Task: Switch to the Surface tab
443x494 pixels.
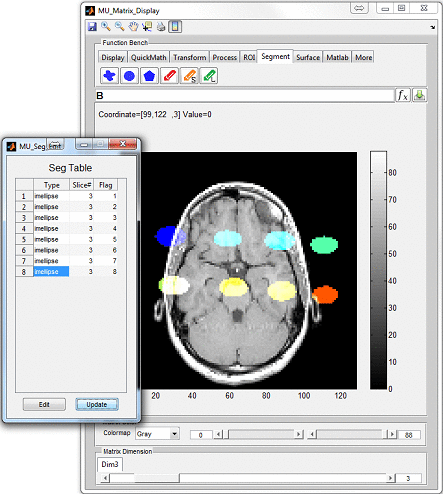Action: coord(308,57)
